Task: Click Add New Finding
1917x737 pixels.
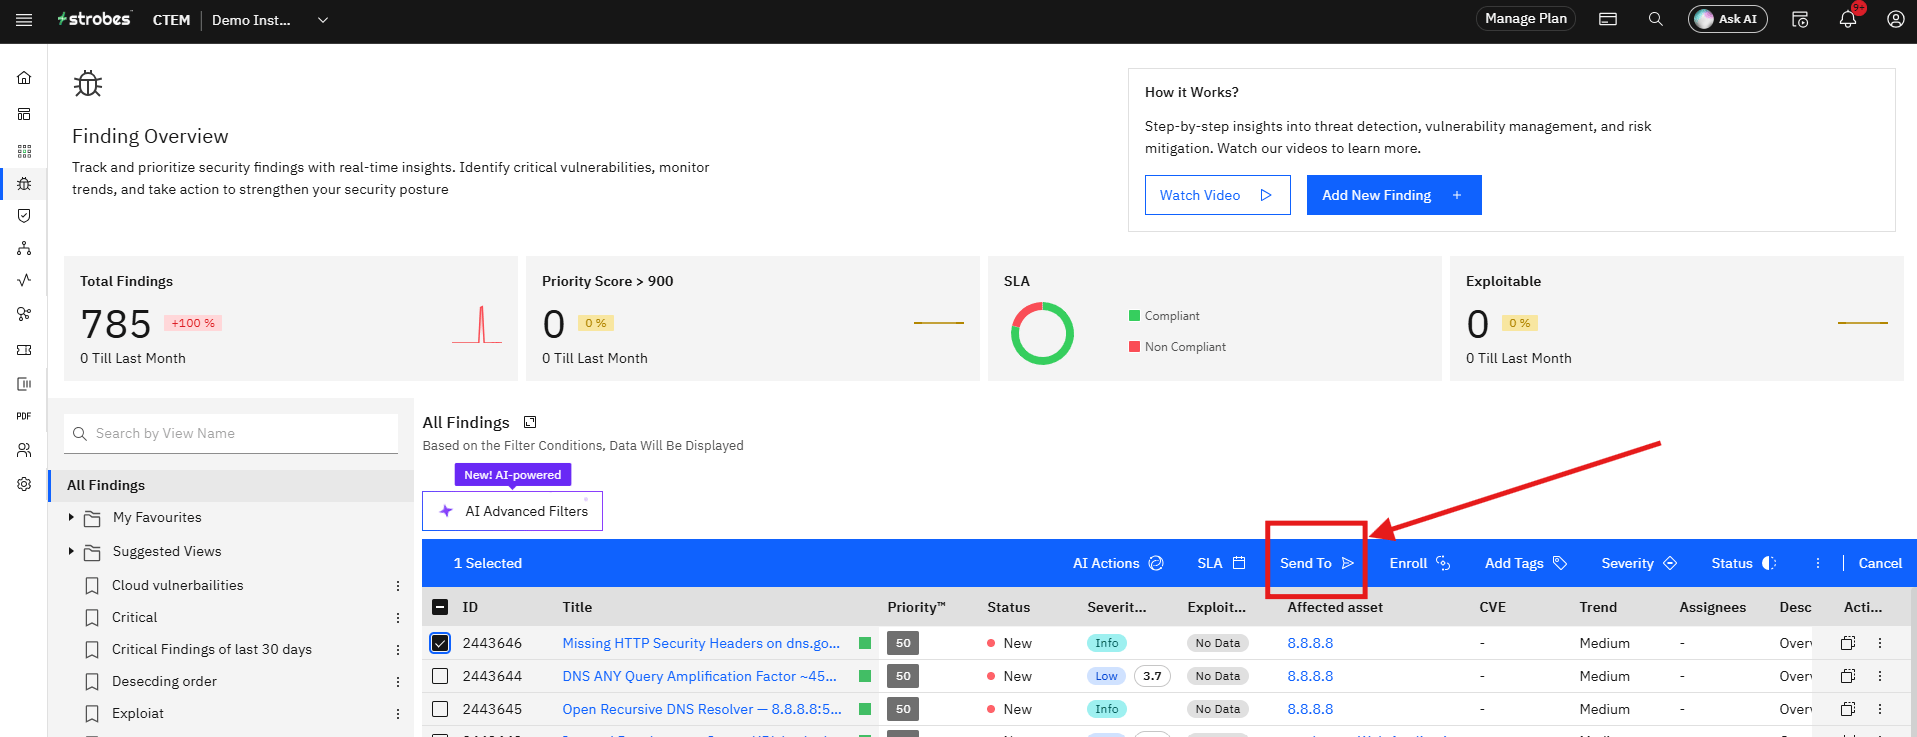Action: click(x=1393, y=195)
